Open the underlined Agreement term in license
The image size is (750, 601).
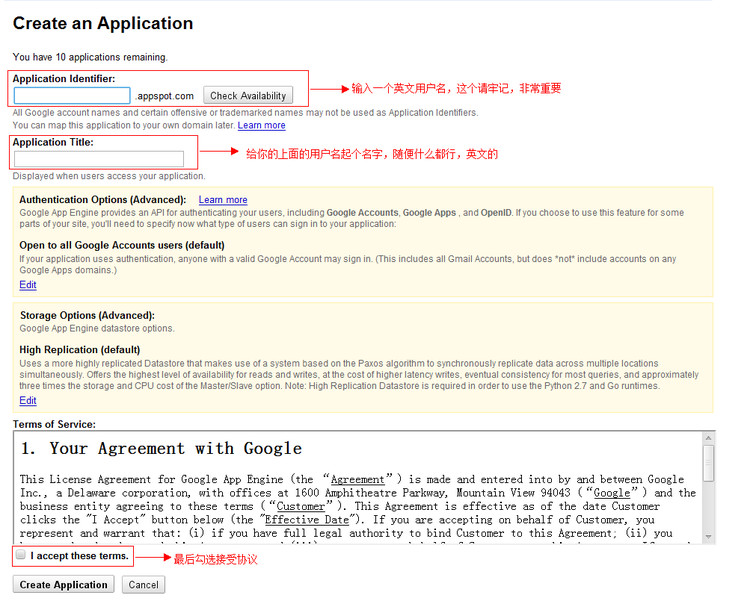[357, 479]
